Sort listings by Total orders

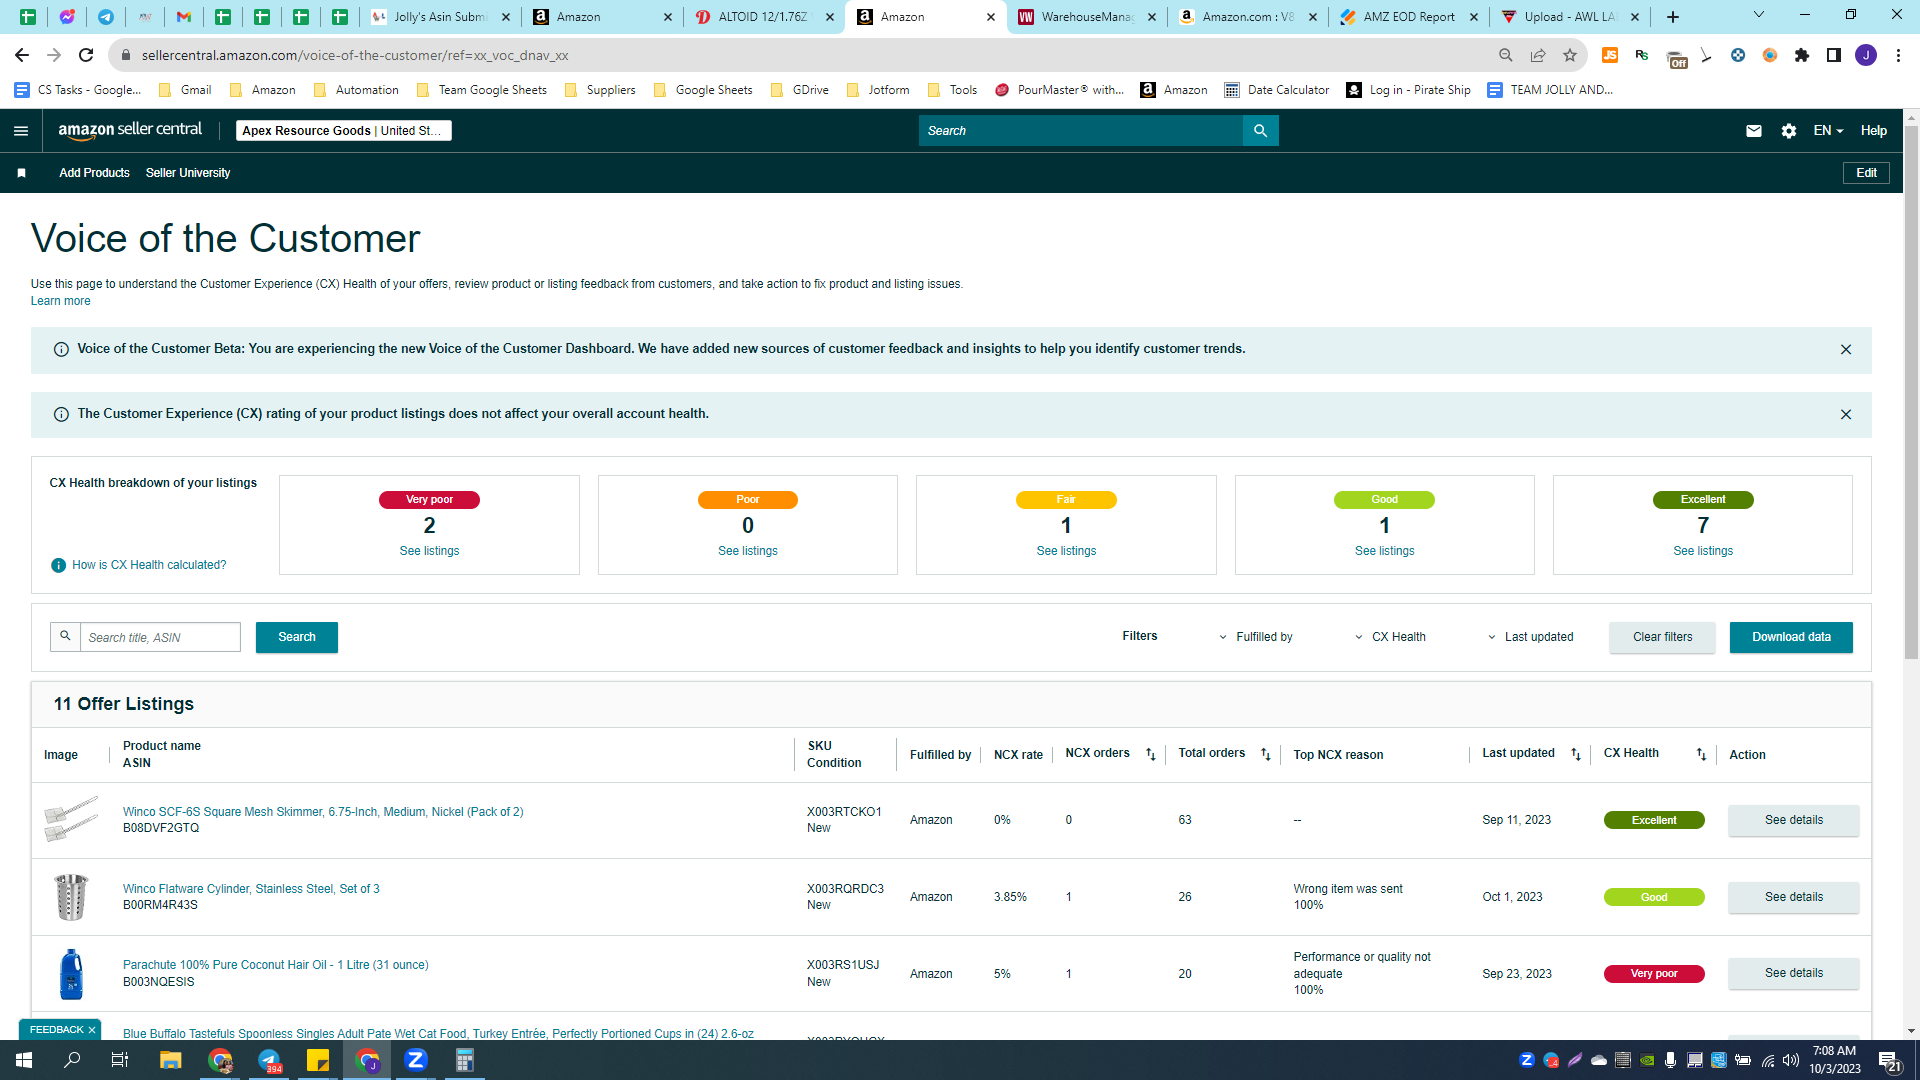click(1266, 755)
